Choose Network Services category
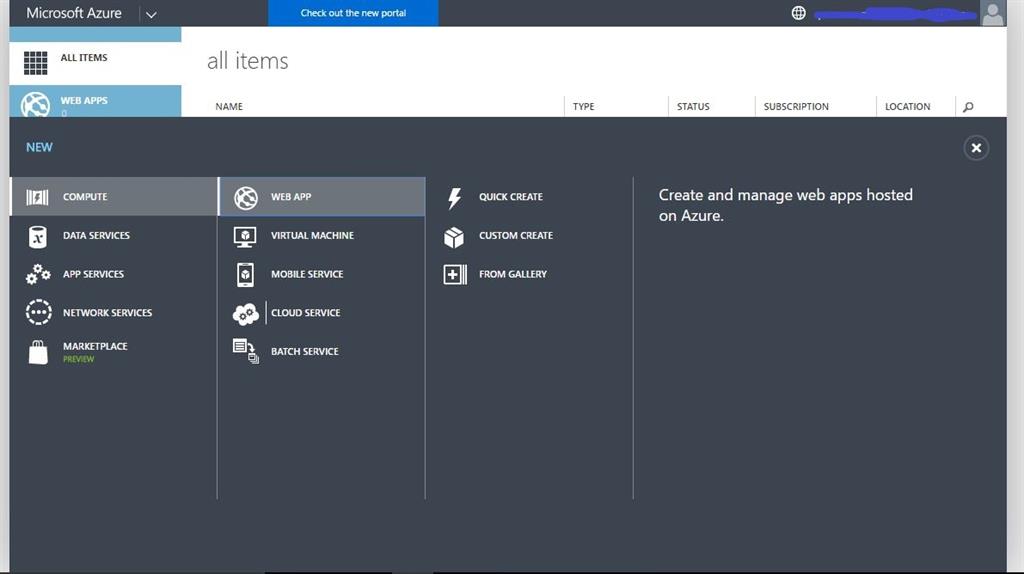This screenshot has width=1024, height=574. pos(114,313)
